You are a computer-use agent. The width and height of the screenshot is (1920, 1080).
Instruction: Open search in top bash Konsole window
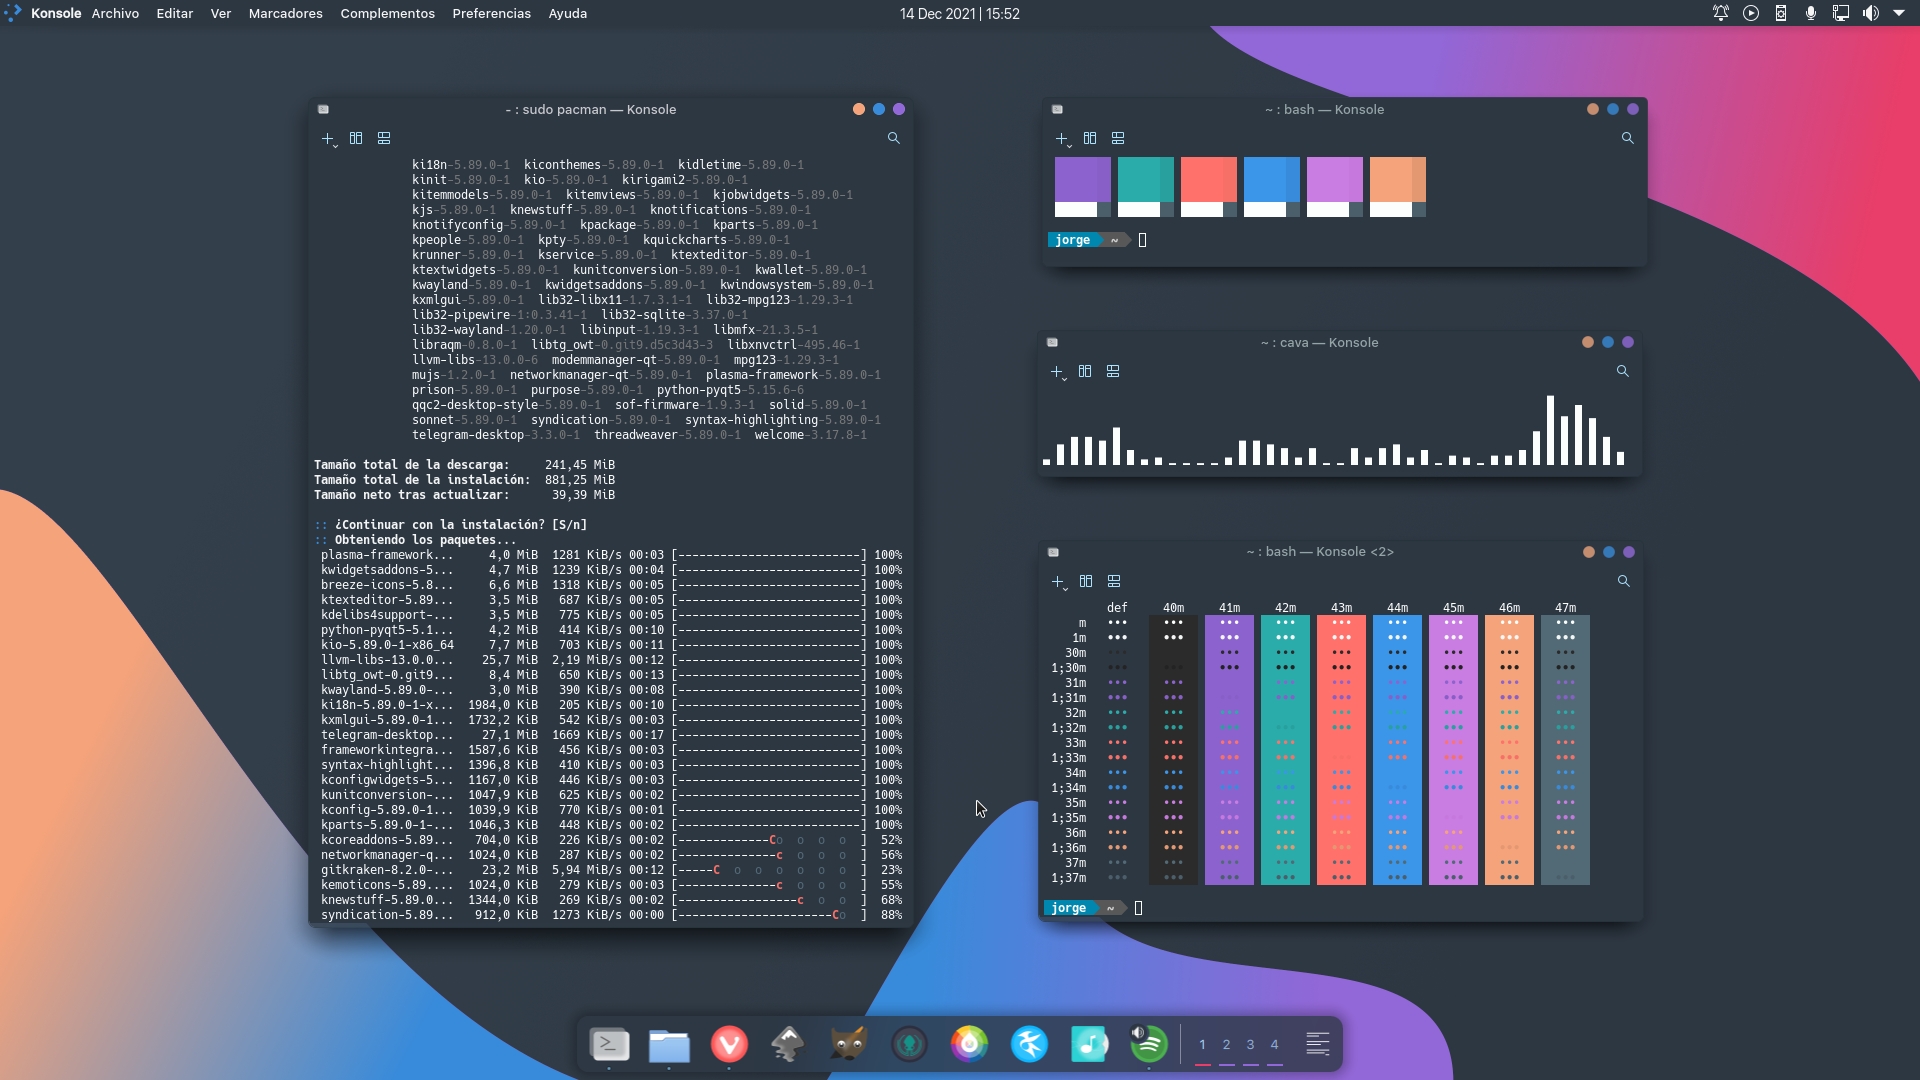pyautogui.click(x=1628, y=138)
